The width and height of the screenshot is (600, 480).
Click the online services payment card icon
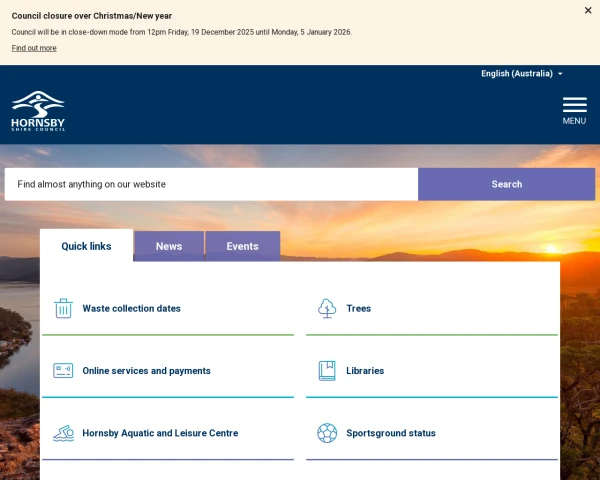63,371
